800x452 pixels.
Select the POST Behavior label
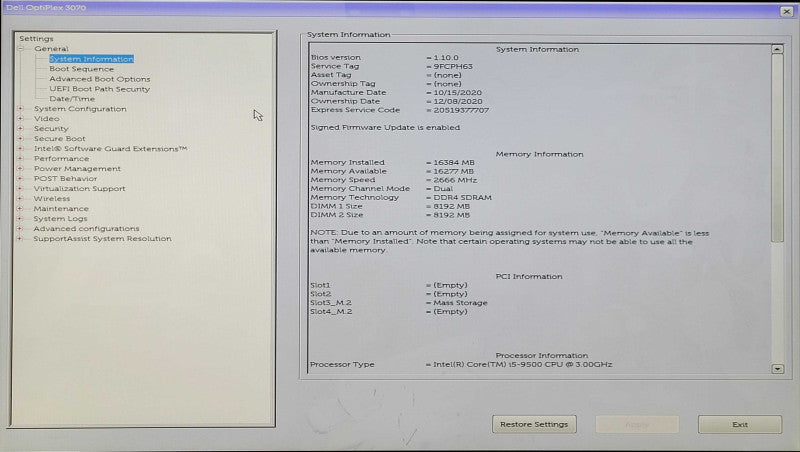65,179
